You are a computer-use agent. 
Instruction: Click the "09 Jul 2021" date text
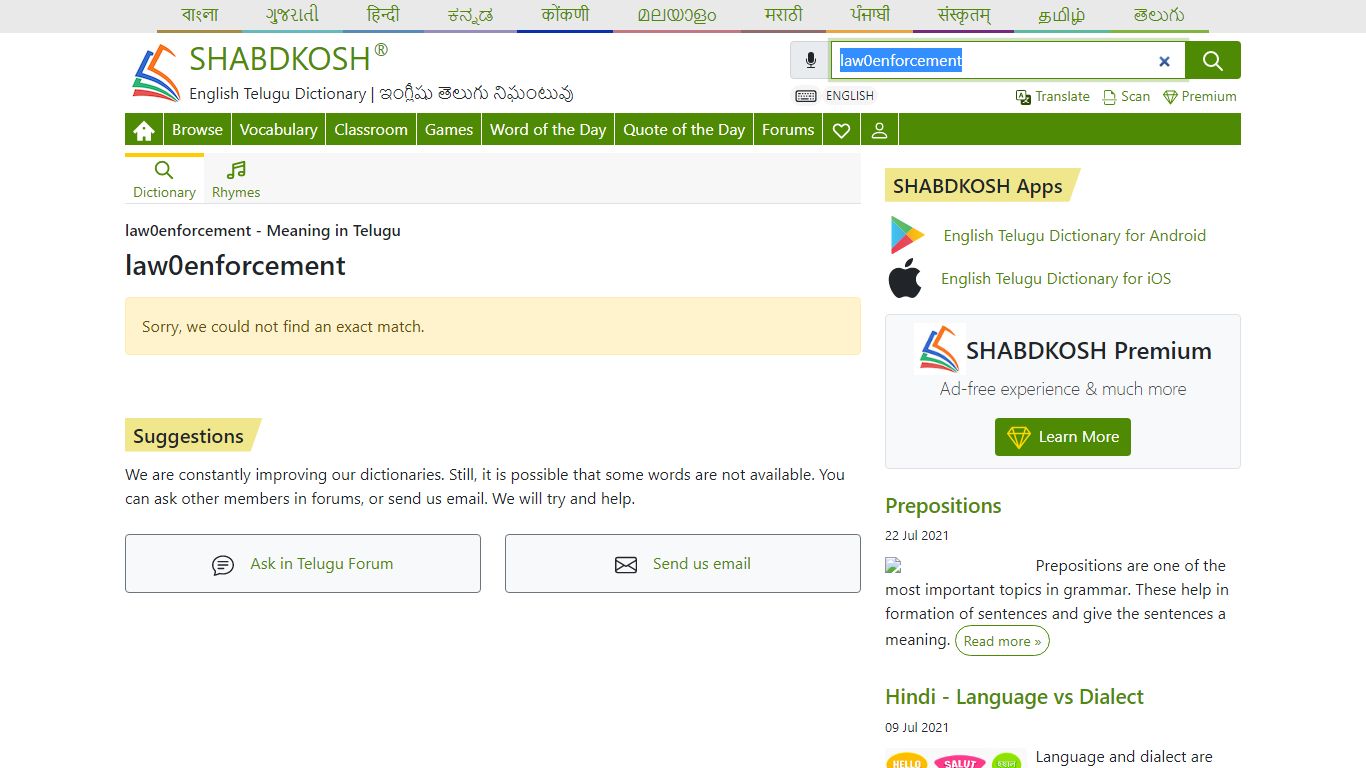pos(917,728)
